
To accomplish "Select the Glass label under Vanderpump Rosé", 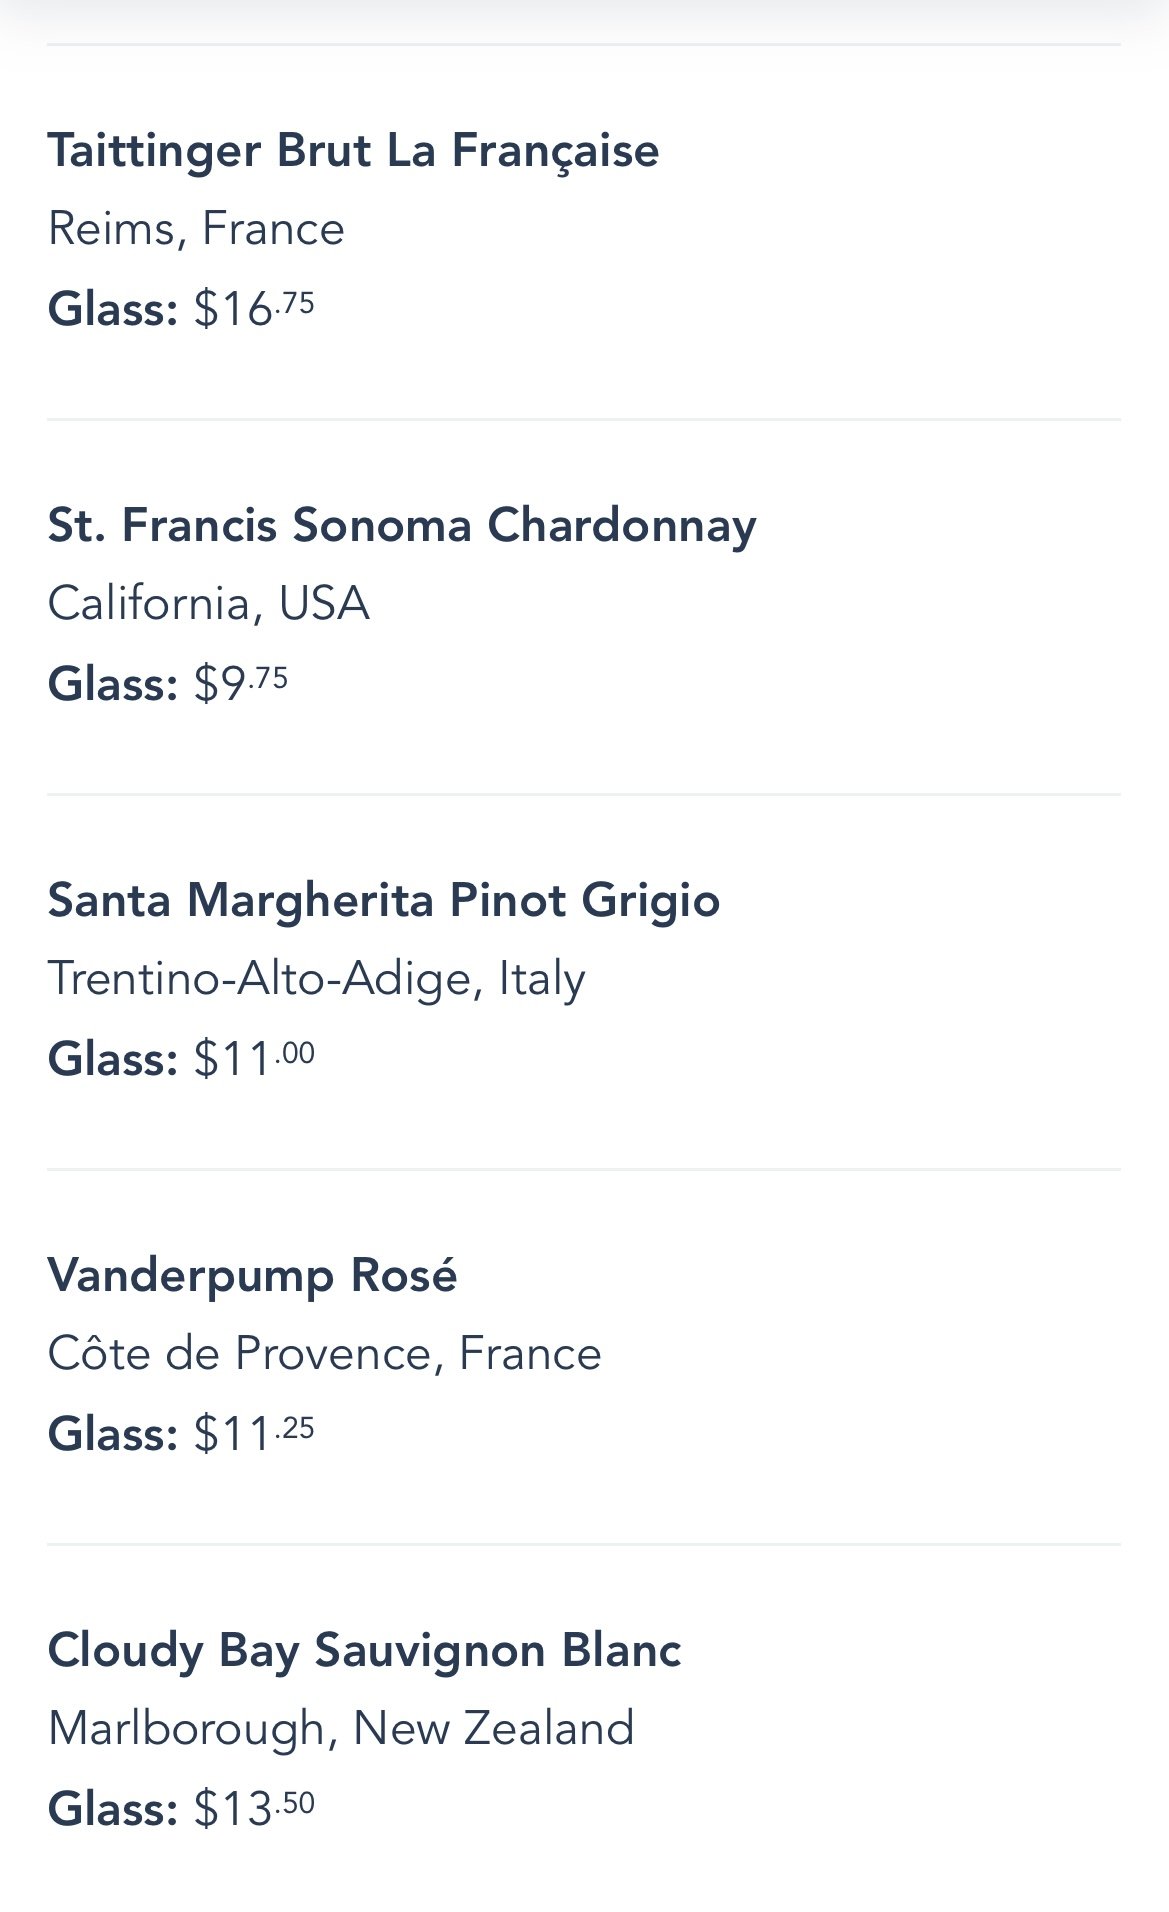I will pyautogui.click(x=112, y=1433).
